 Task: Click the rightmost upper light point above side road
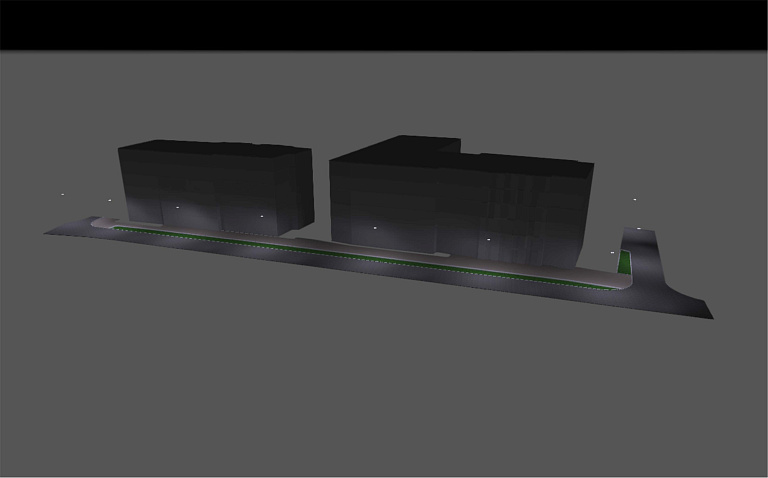pyautogui.click(x=635, y=200)
